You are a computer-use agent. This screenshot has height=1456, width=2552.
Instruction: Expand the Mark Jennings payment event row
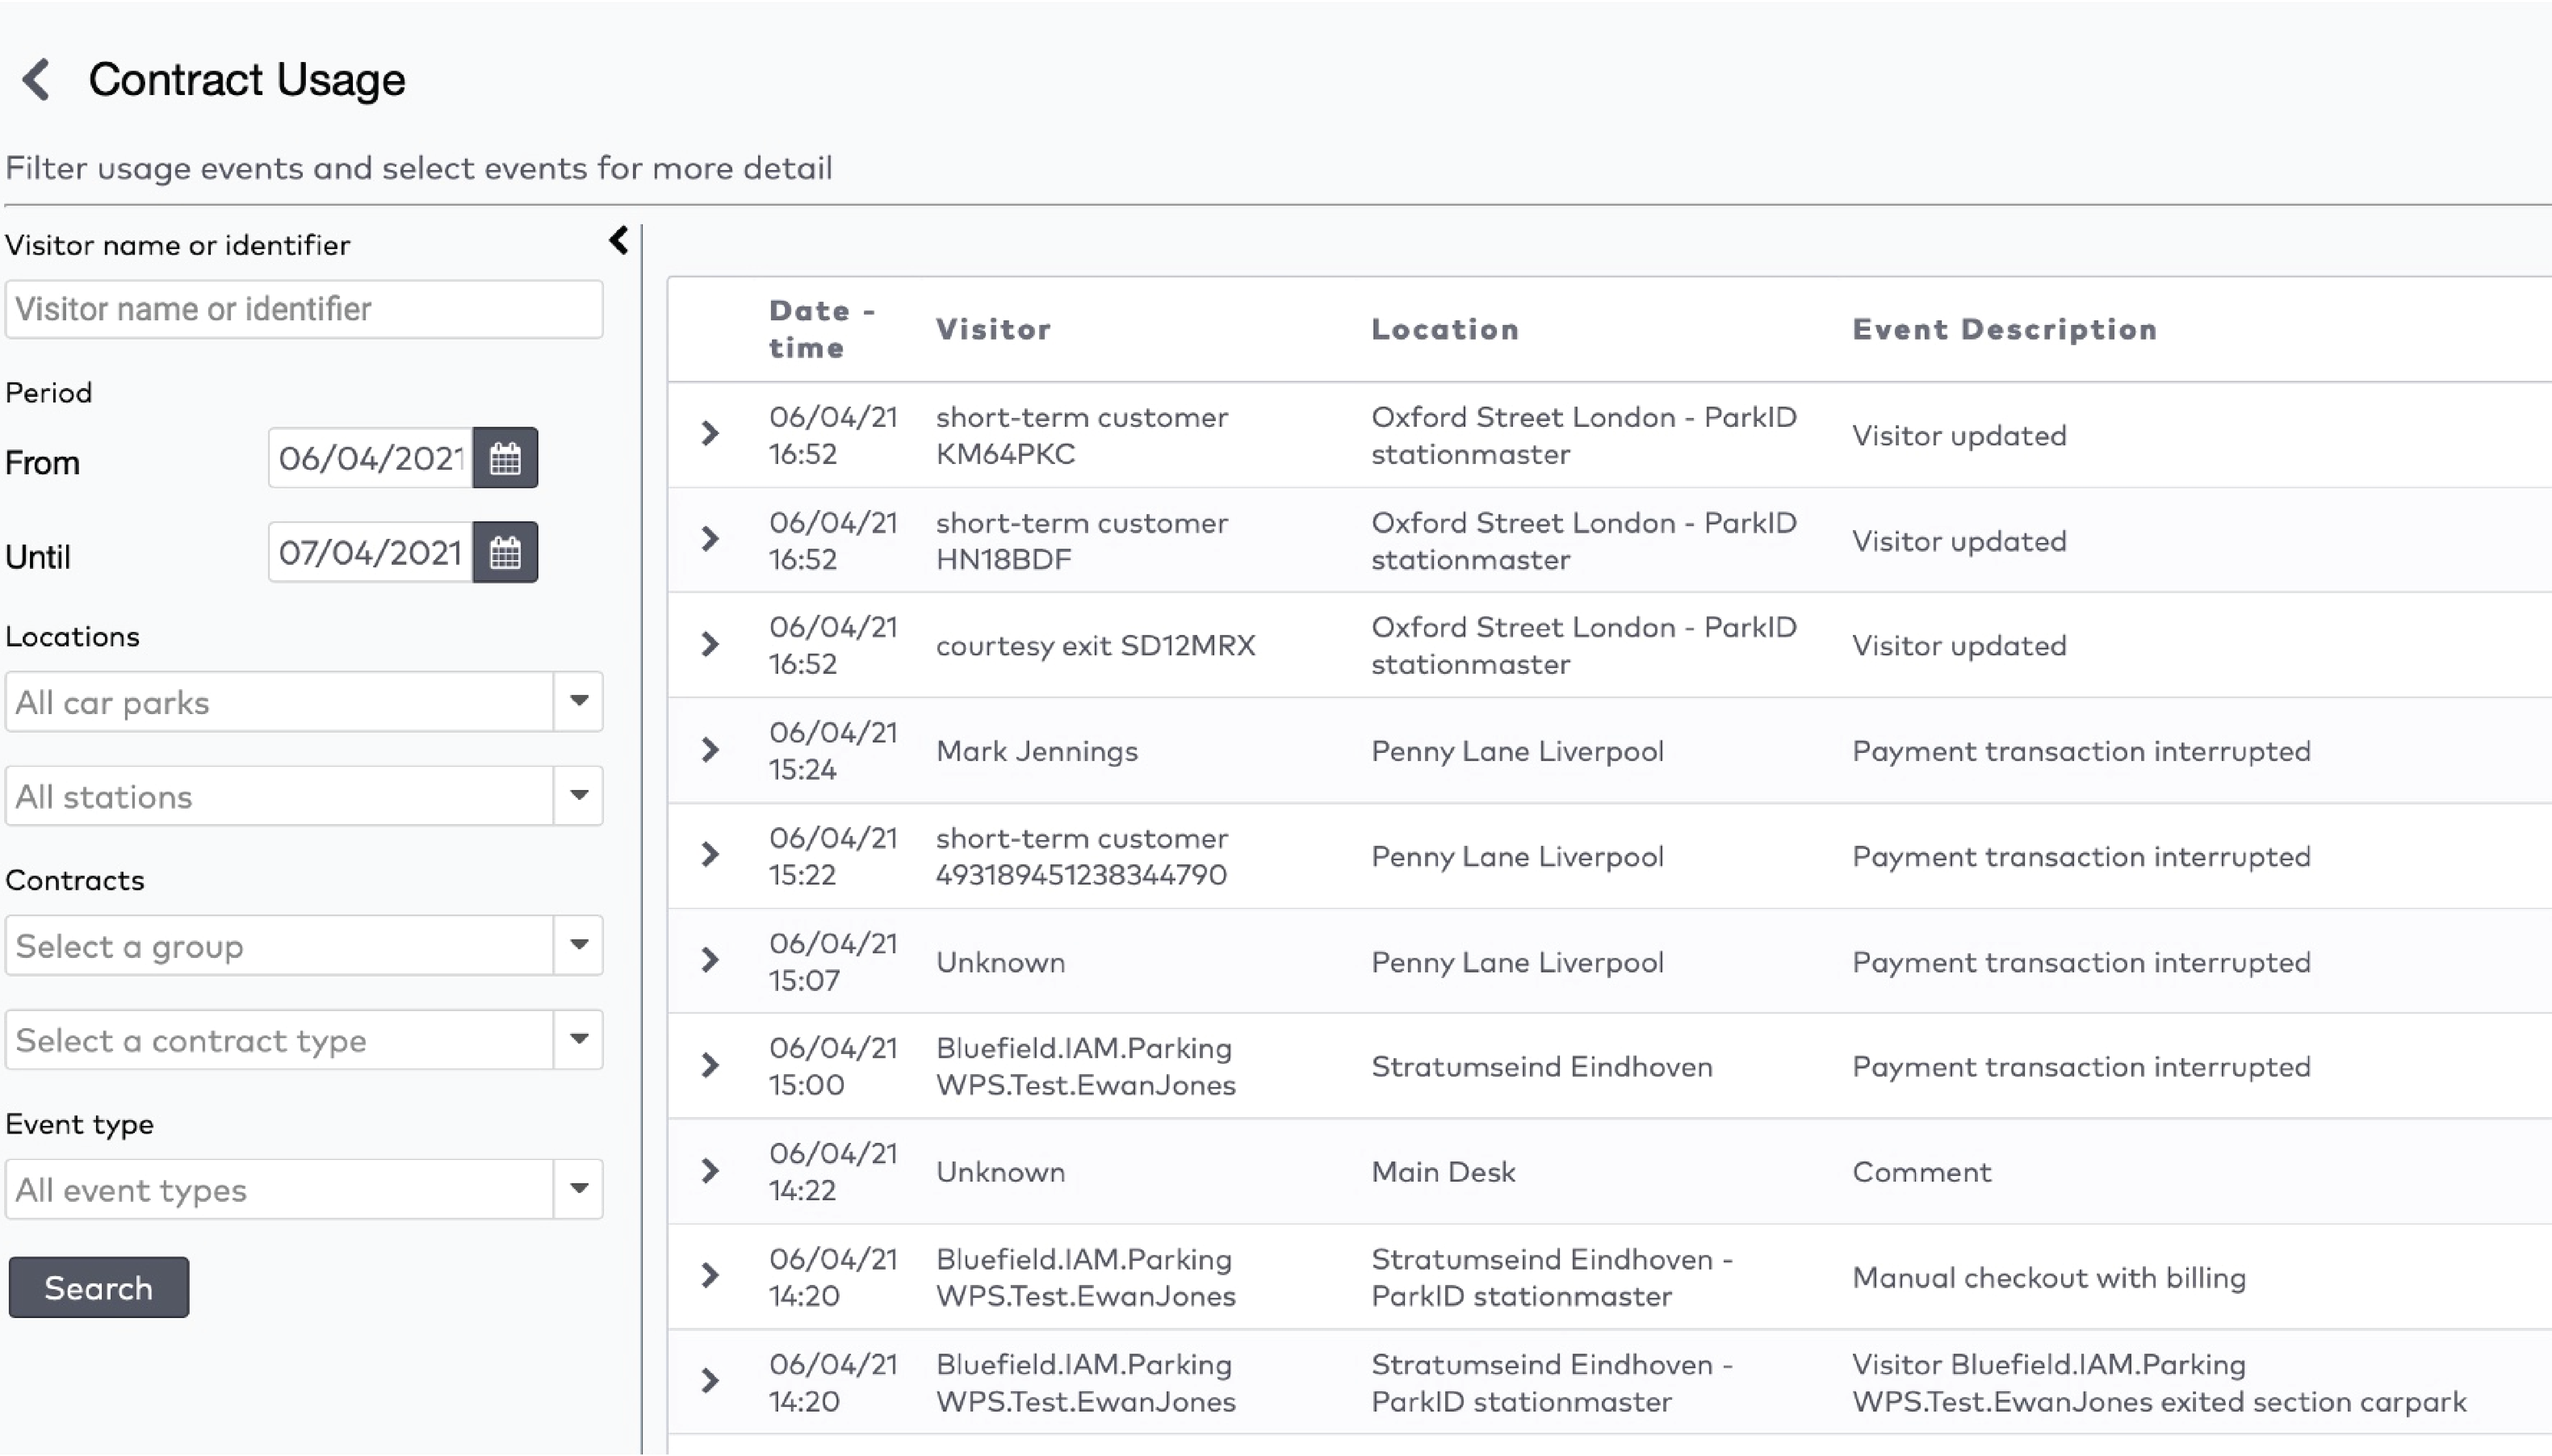(712, 750)
